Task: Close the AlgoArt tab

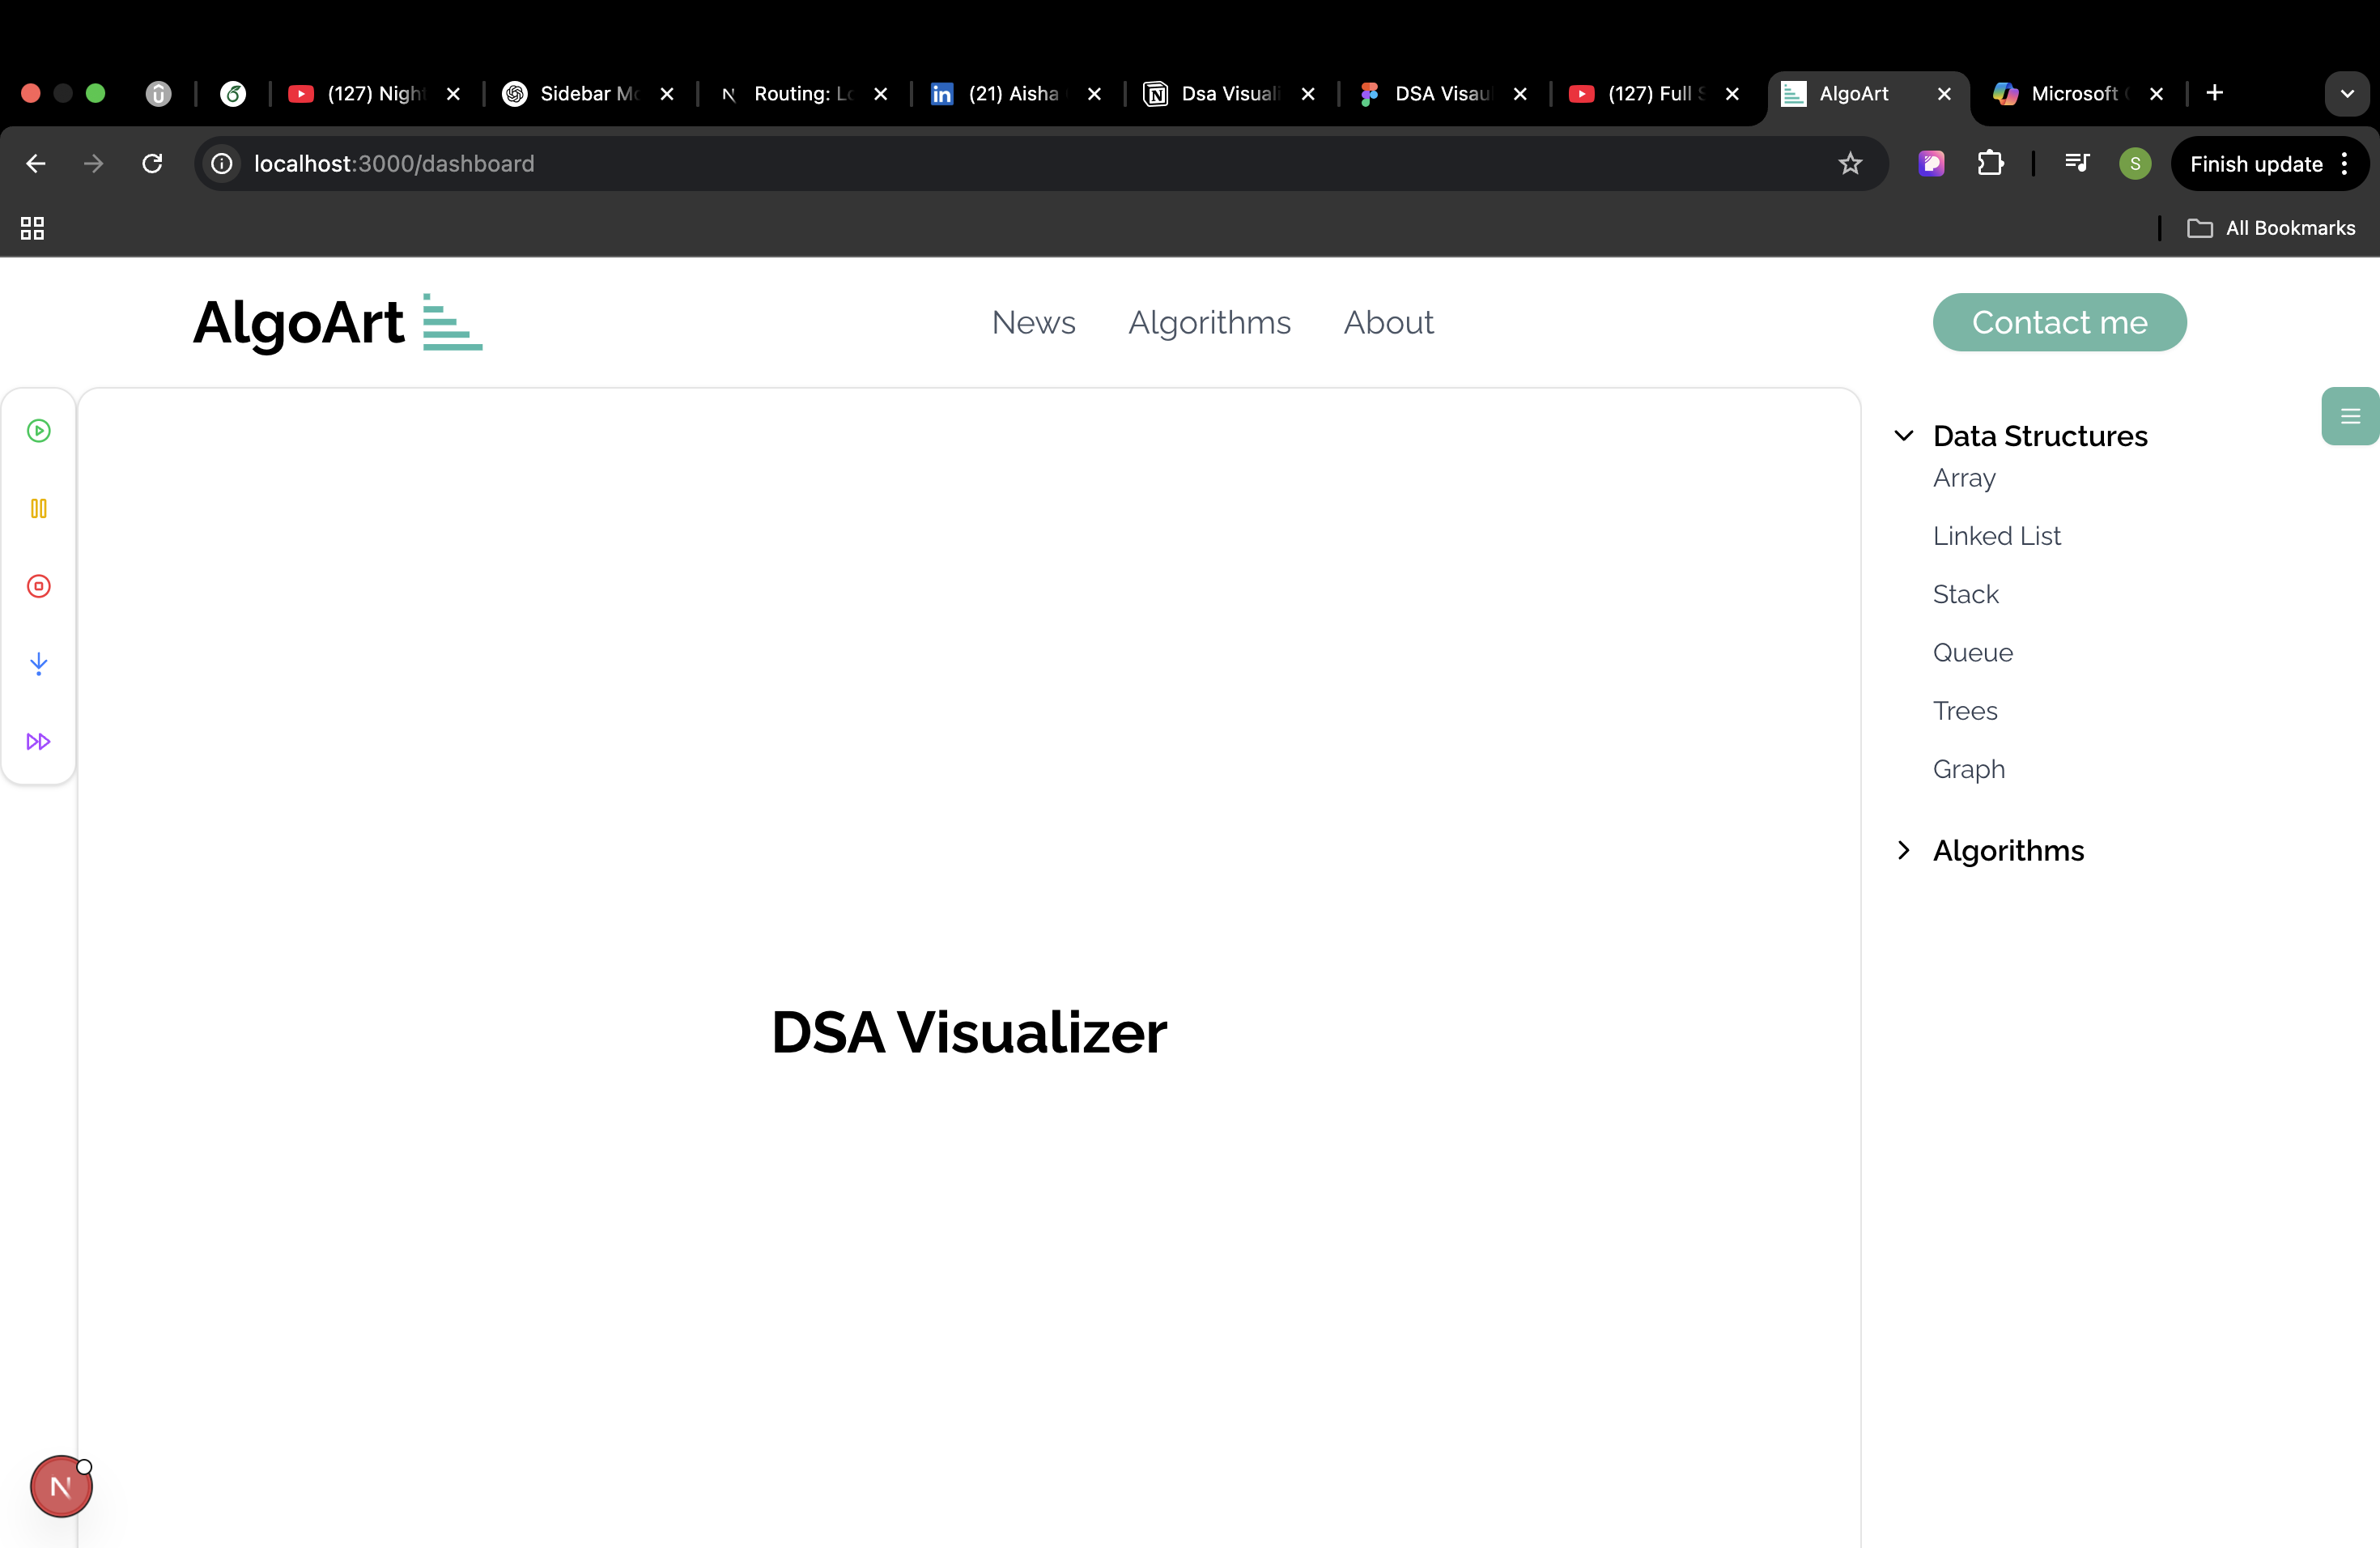Action: coord(1944,94)
